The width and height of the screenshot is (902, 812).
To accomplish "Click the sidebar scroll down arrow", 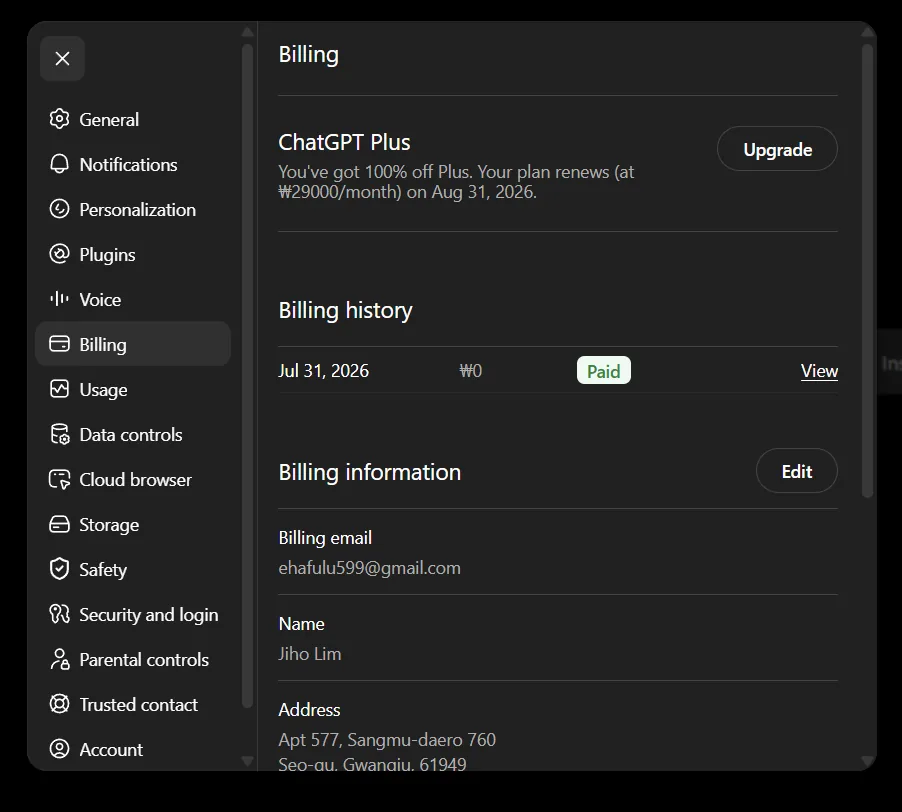I will coord(248,761).
